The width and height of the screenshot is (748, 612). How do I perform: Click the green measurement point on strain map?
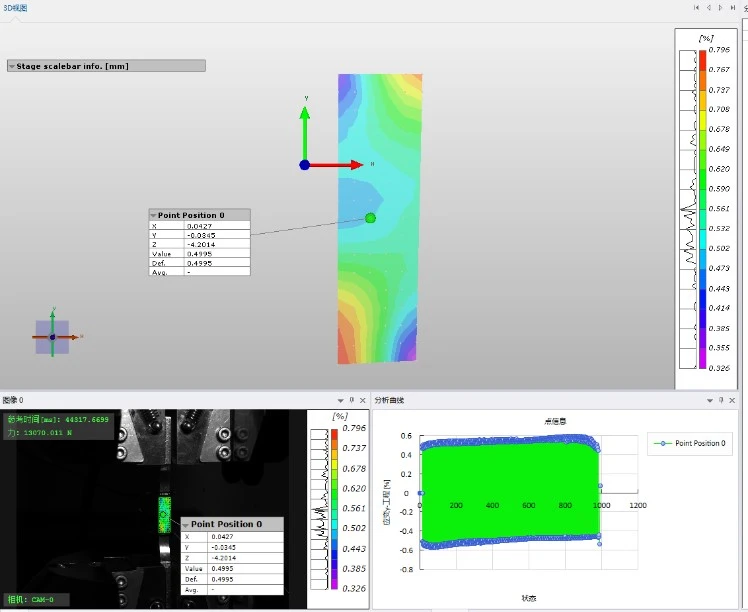click(370, 218)
